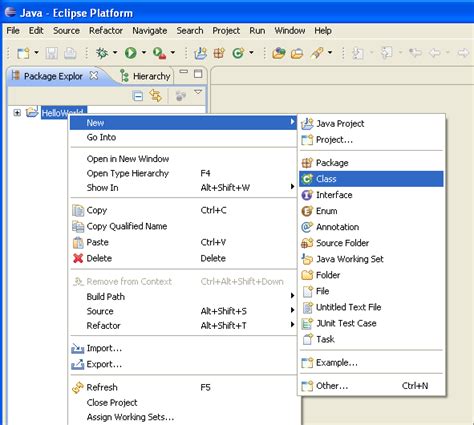Open the Project menu
The image size is (474, 425).
click(226, 31)
